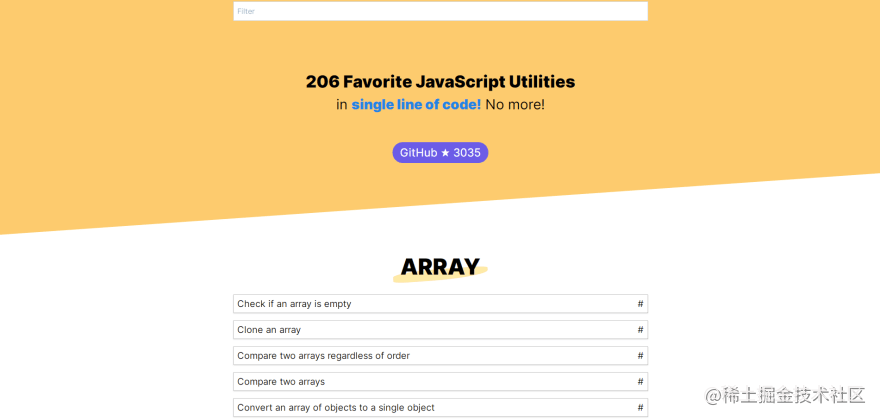Click the "No more!" text
This screenshot has width=880, height=420.
(x=515, y=105)
